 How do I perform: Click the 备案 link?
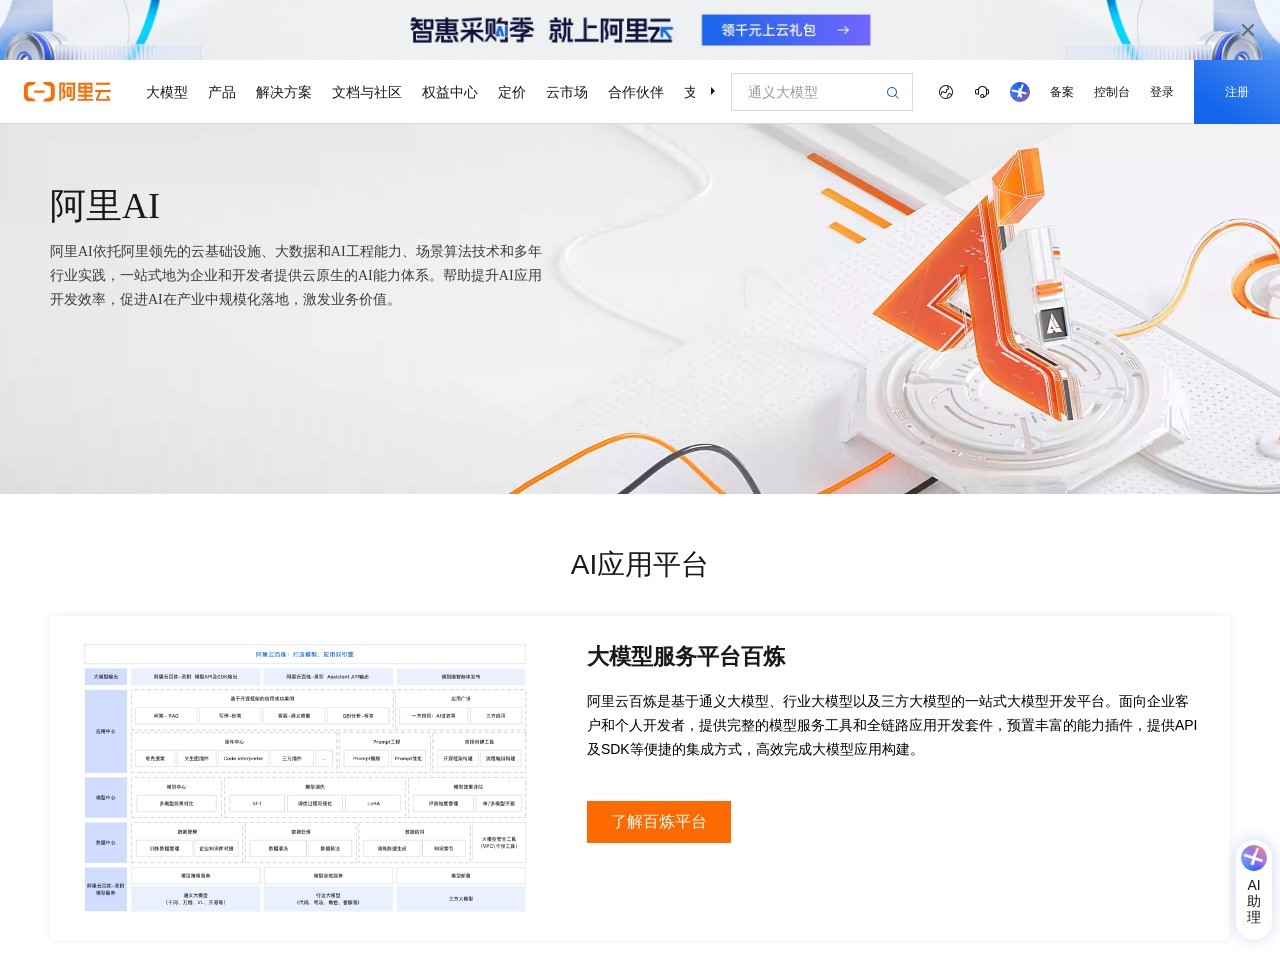1062,92
